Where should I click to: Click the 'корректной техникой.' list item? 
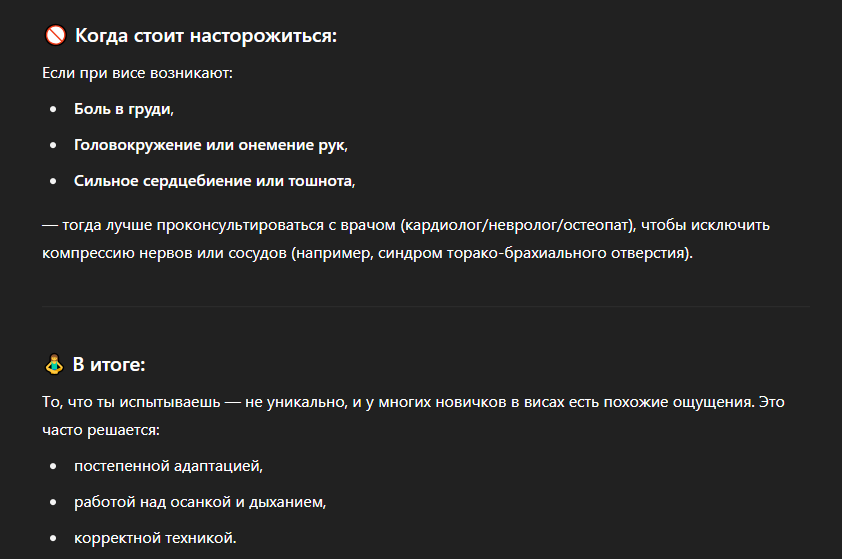(155, 538)
